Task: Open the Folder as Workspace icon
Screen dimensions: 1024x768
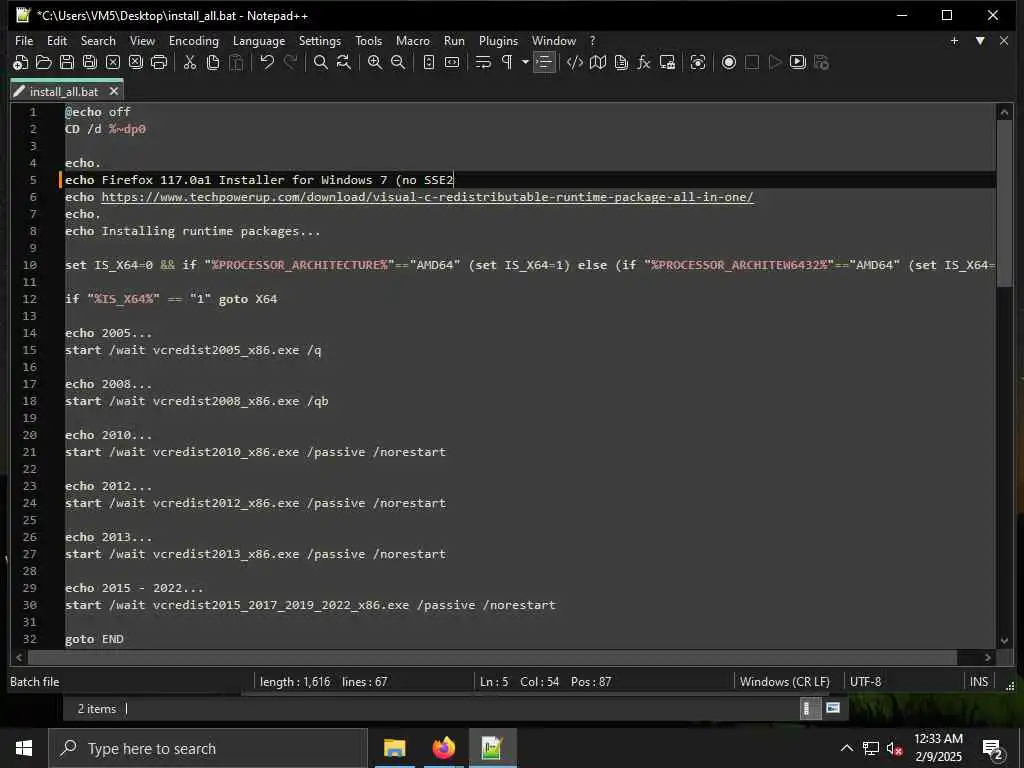Action: tap(667, 63)
